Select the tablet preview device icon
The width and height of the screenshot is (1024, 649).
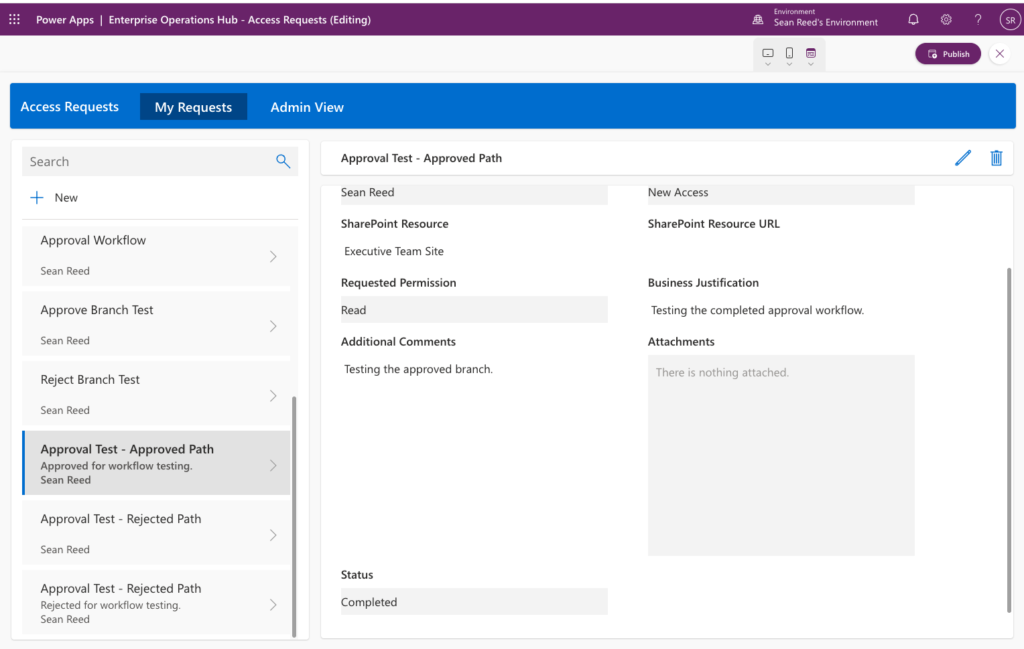click(768, 54)
